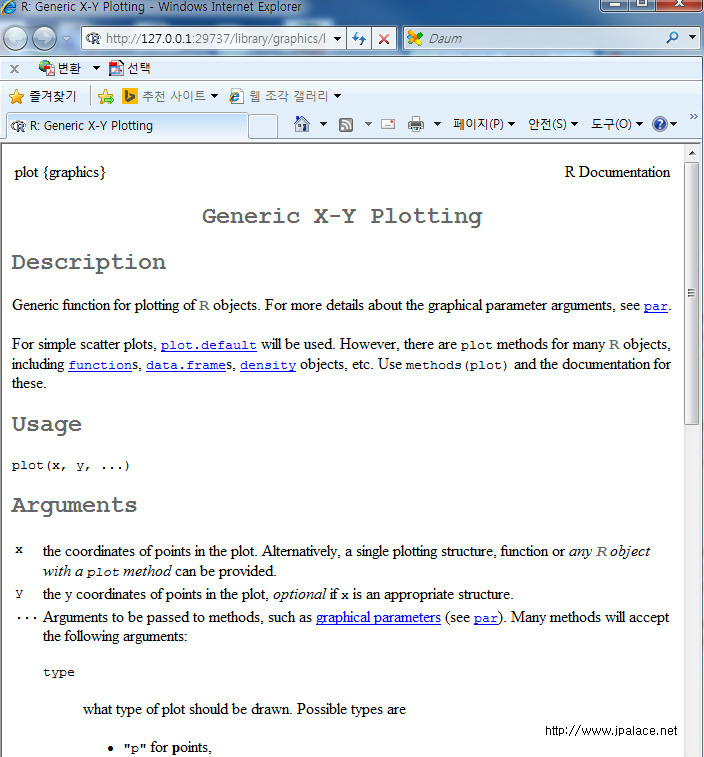Click the Home icon

pyautogui.click(x=302, y=124)
